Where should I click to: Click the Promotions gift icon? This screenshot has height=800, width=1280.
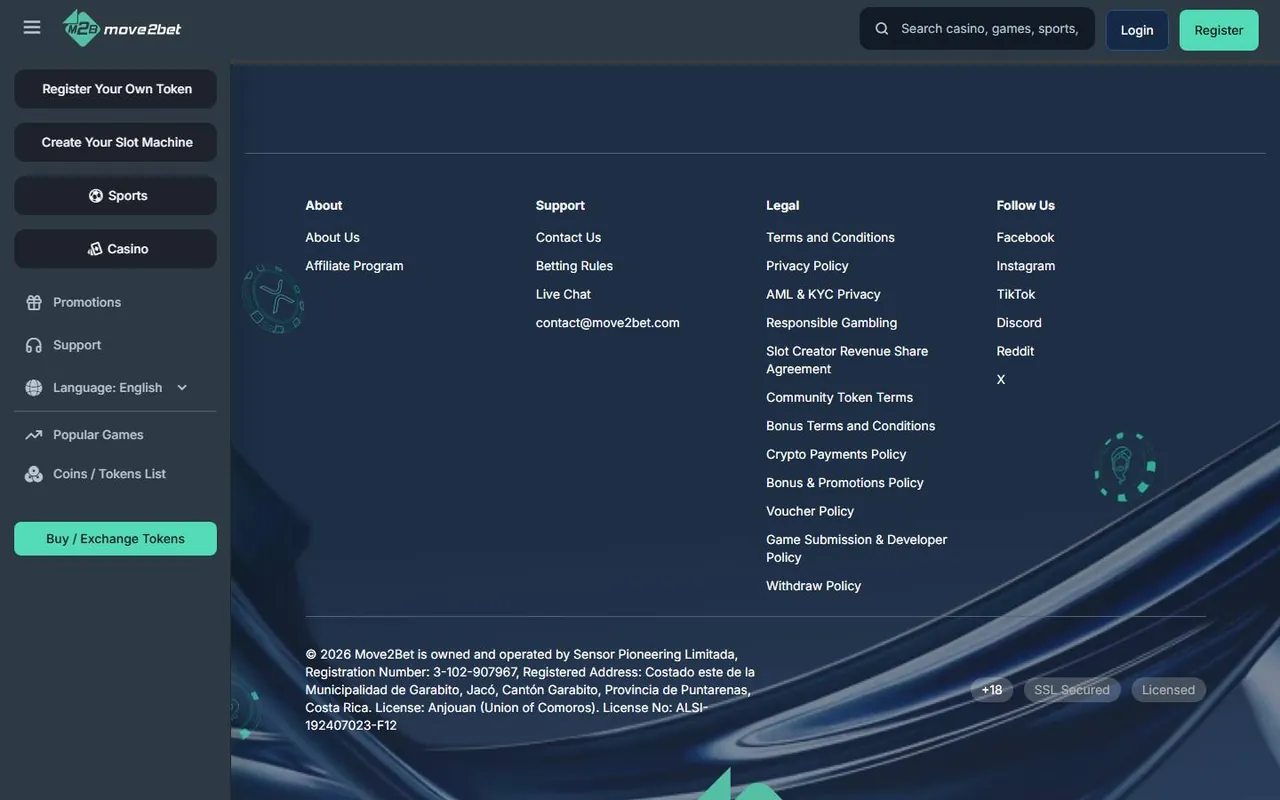(34, 302)
